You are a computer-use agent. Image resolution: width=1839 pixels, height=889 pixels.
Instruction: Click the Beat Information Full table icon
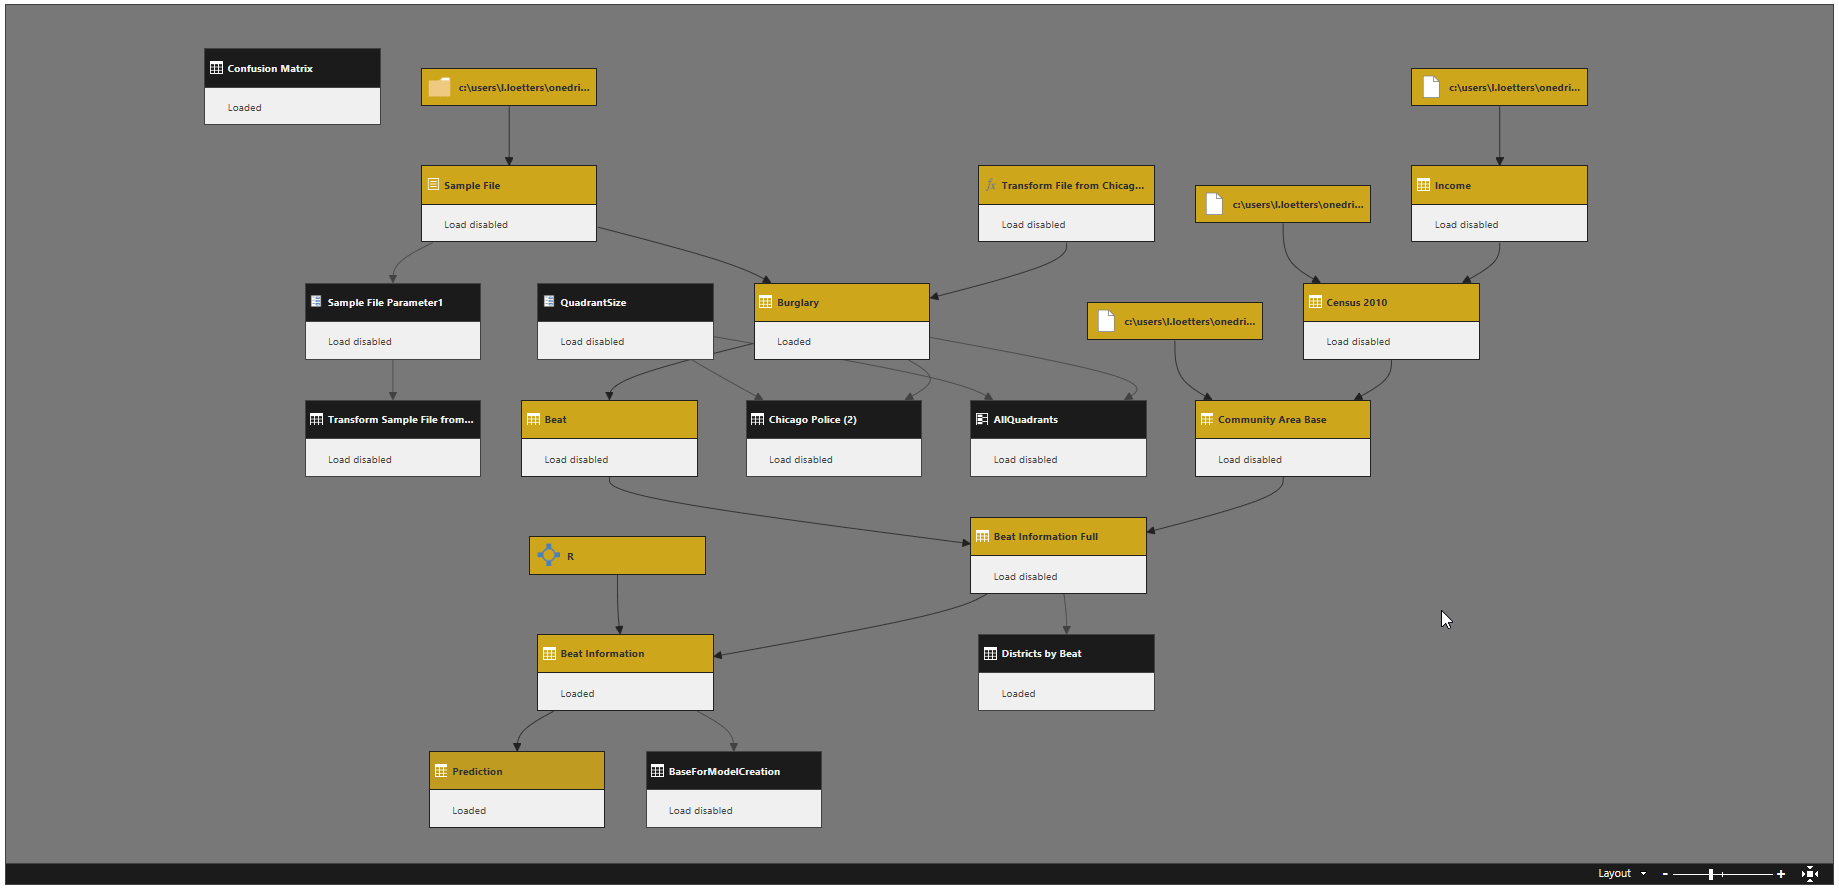click(982, 536)
